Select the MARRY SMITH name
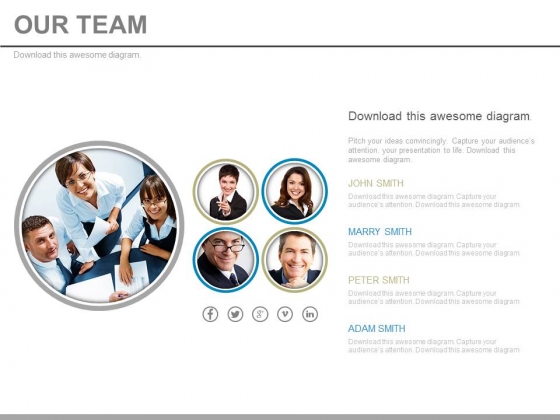The width and height of the screenshot is (560, 420). click(x=380, y=232)
